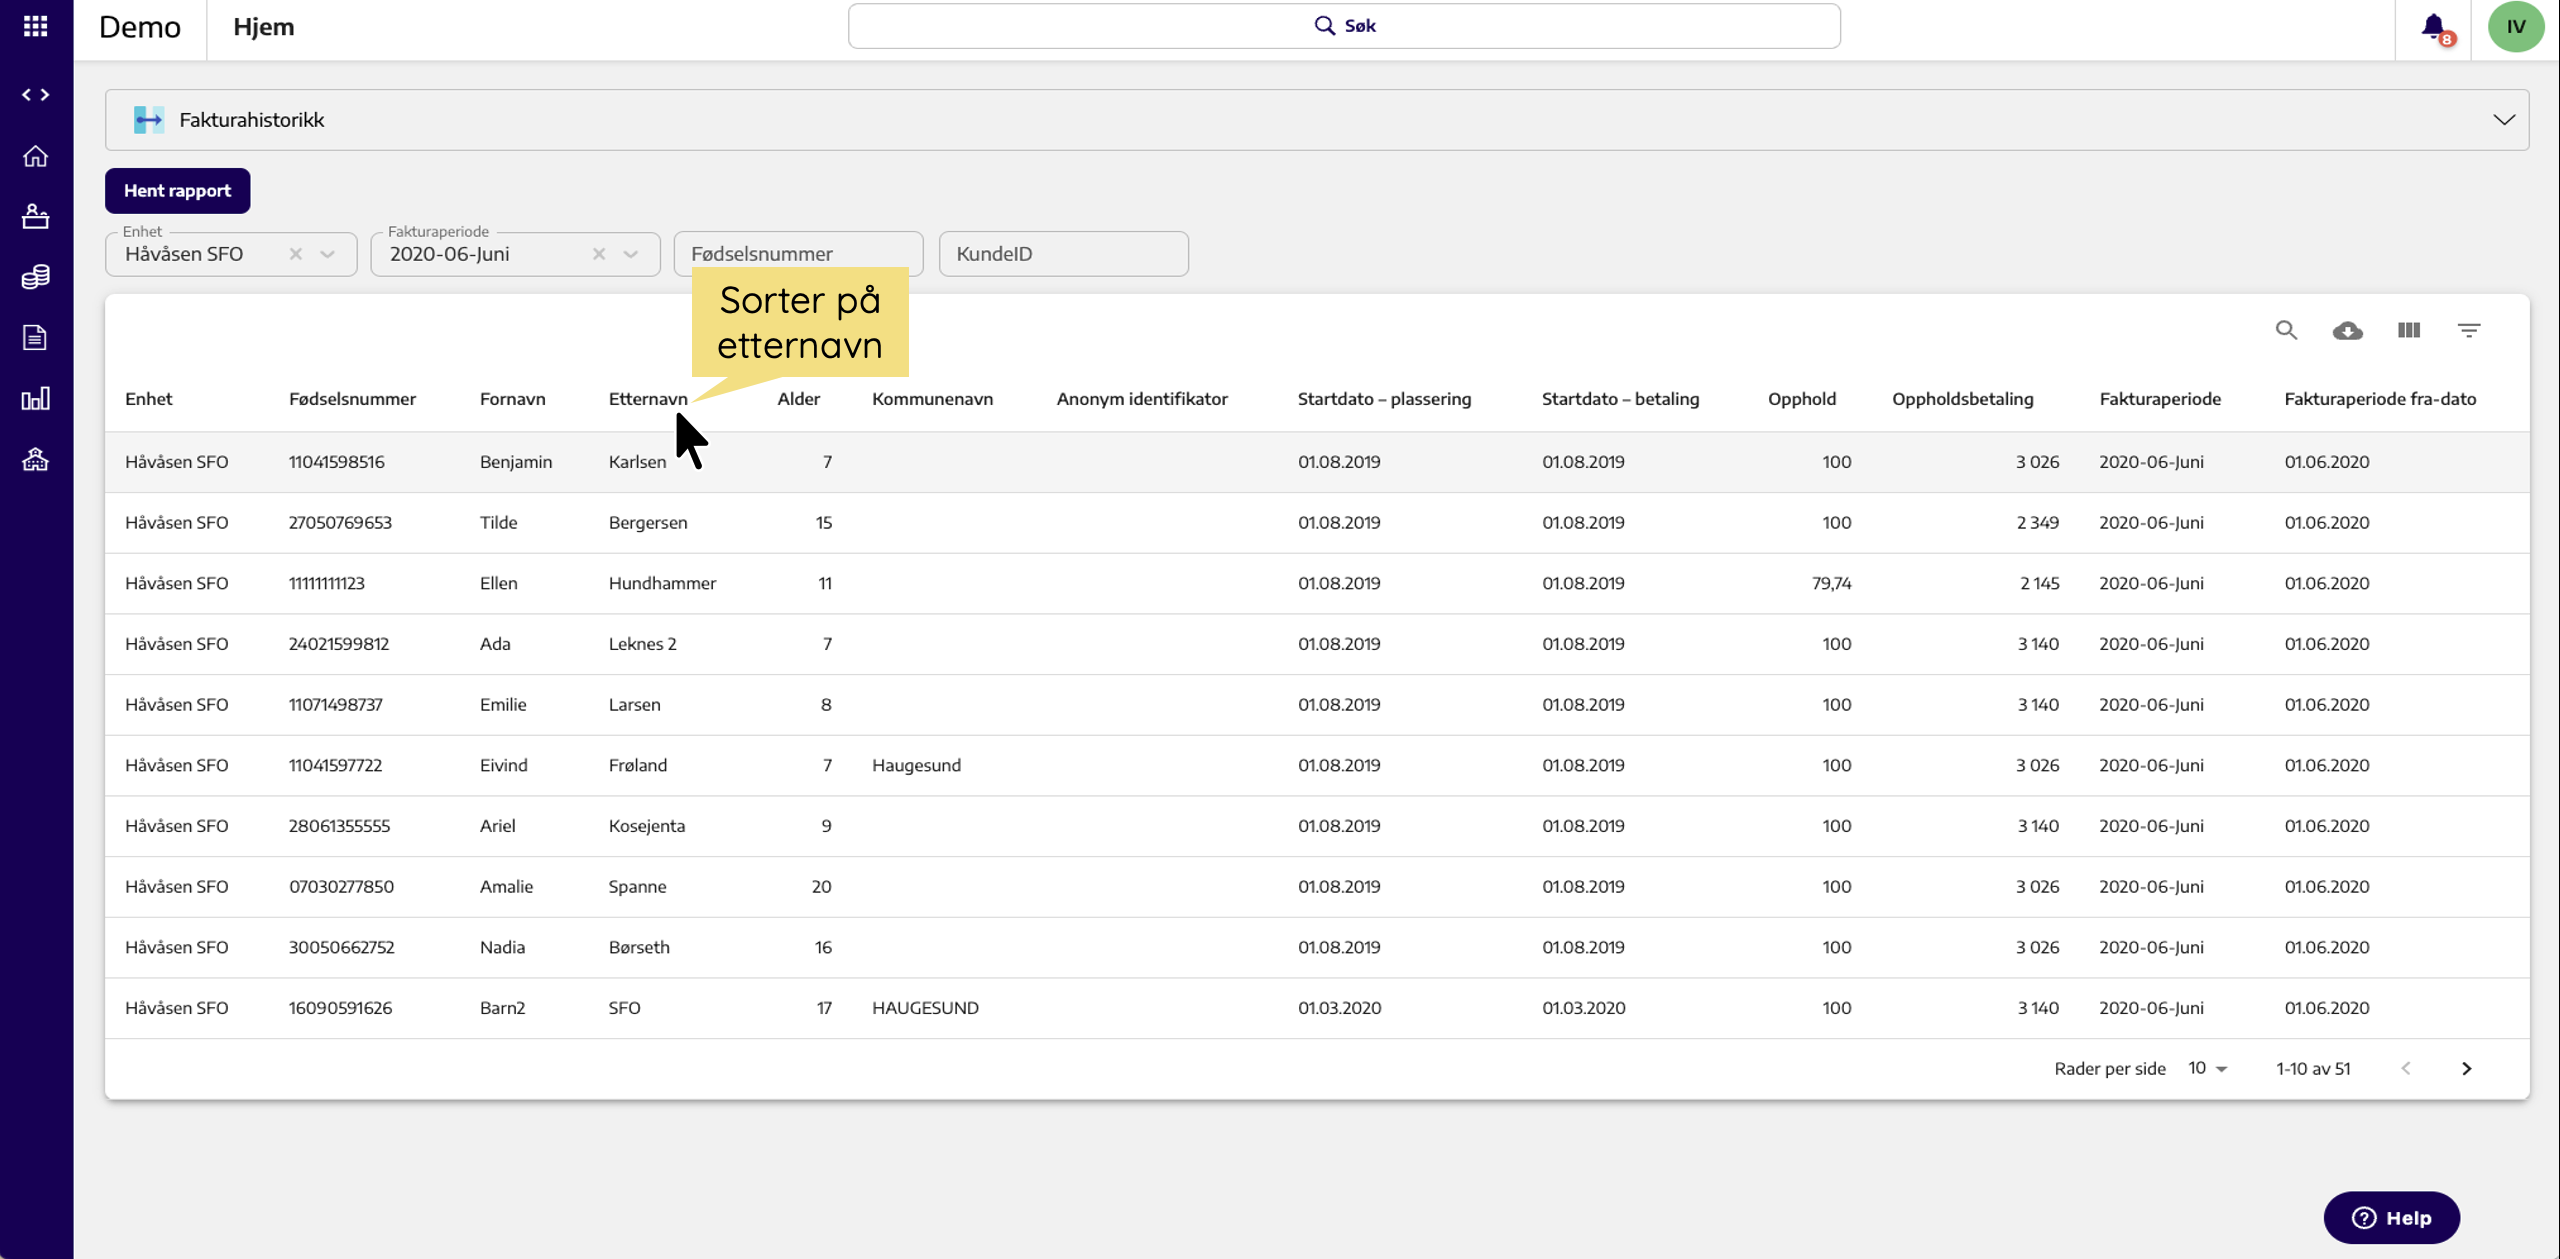
Task: Sort by Fakturaperiode column header
Action: pyautogui.click(x=2160, y=399)
